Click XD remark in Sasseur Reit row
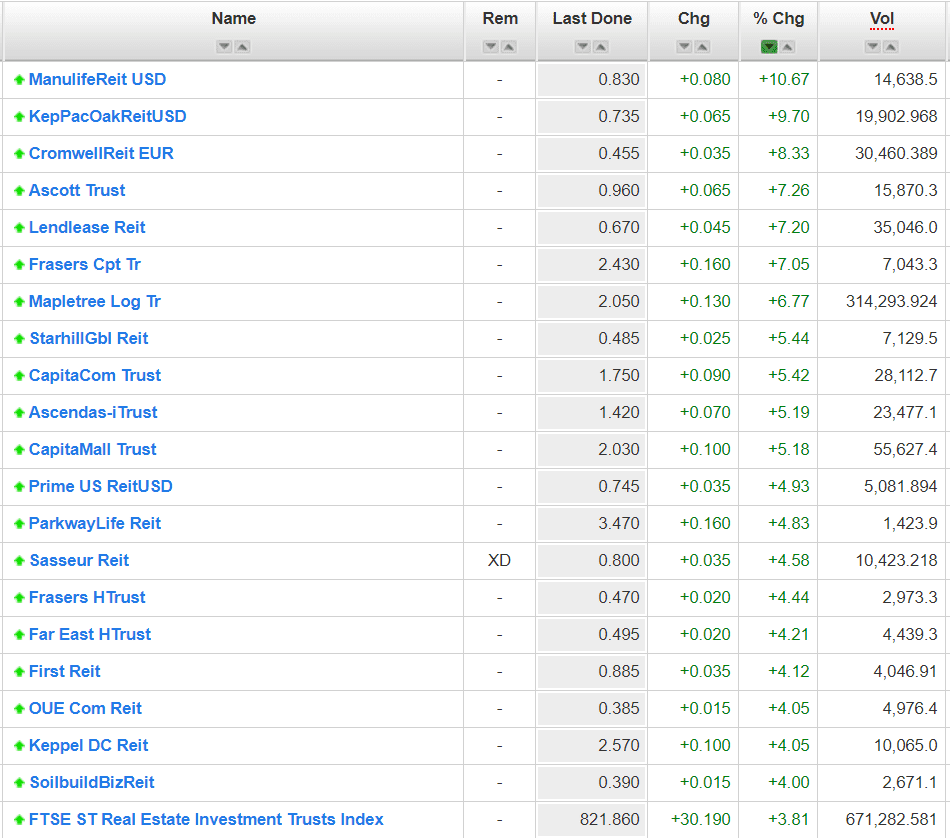950x838 pixels. (x=499, y=560)
